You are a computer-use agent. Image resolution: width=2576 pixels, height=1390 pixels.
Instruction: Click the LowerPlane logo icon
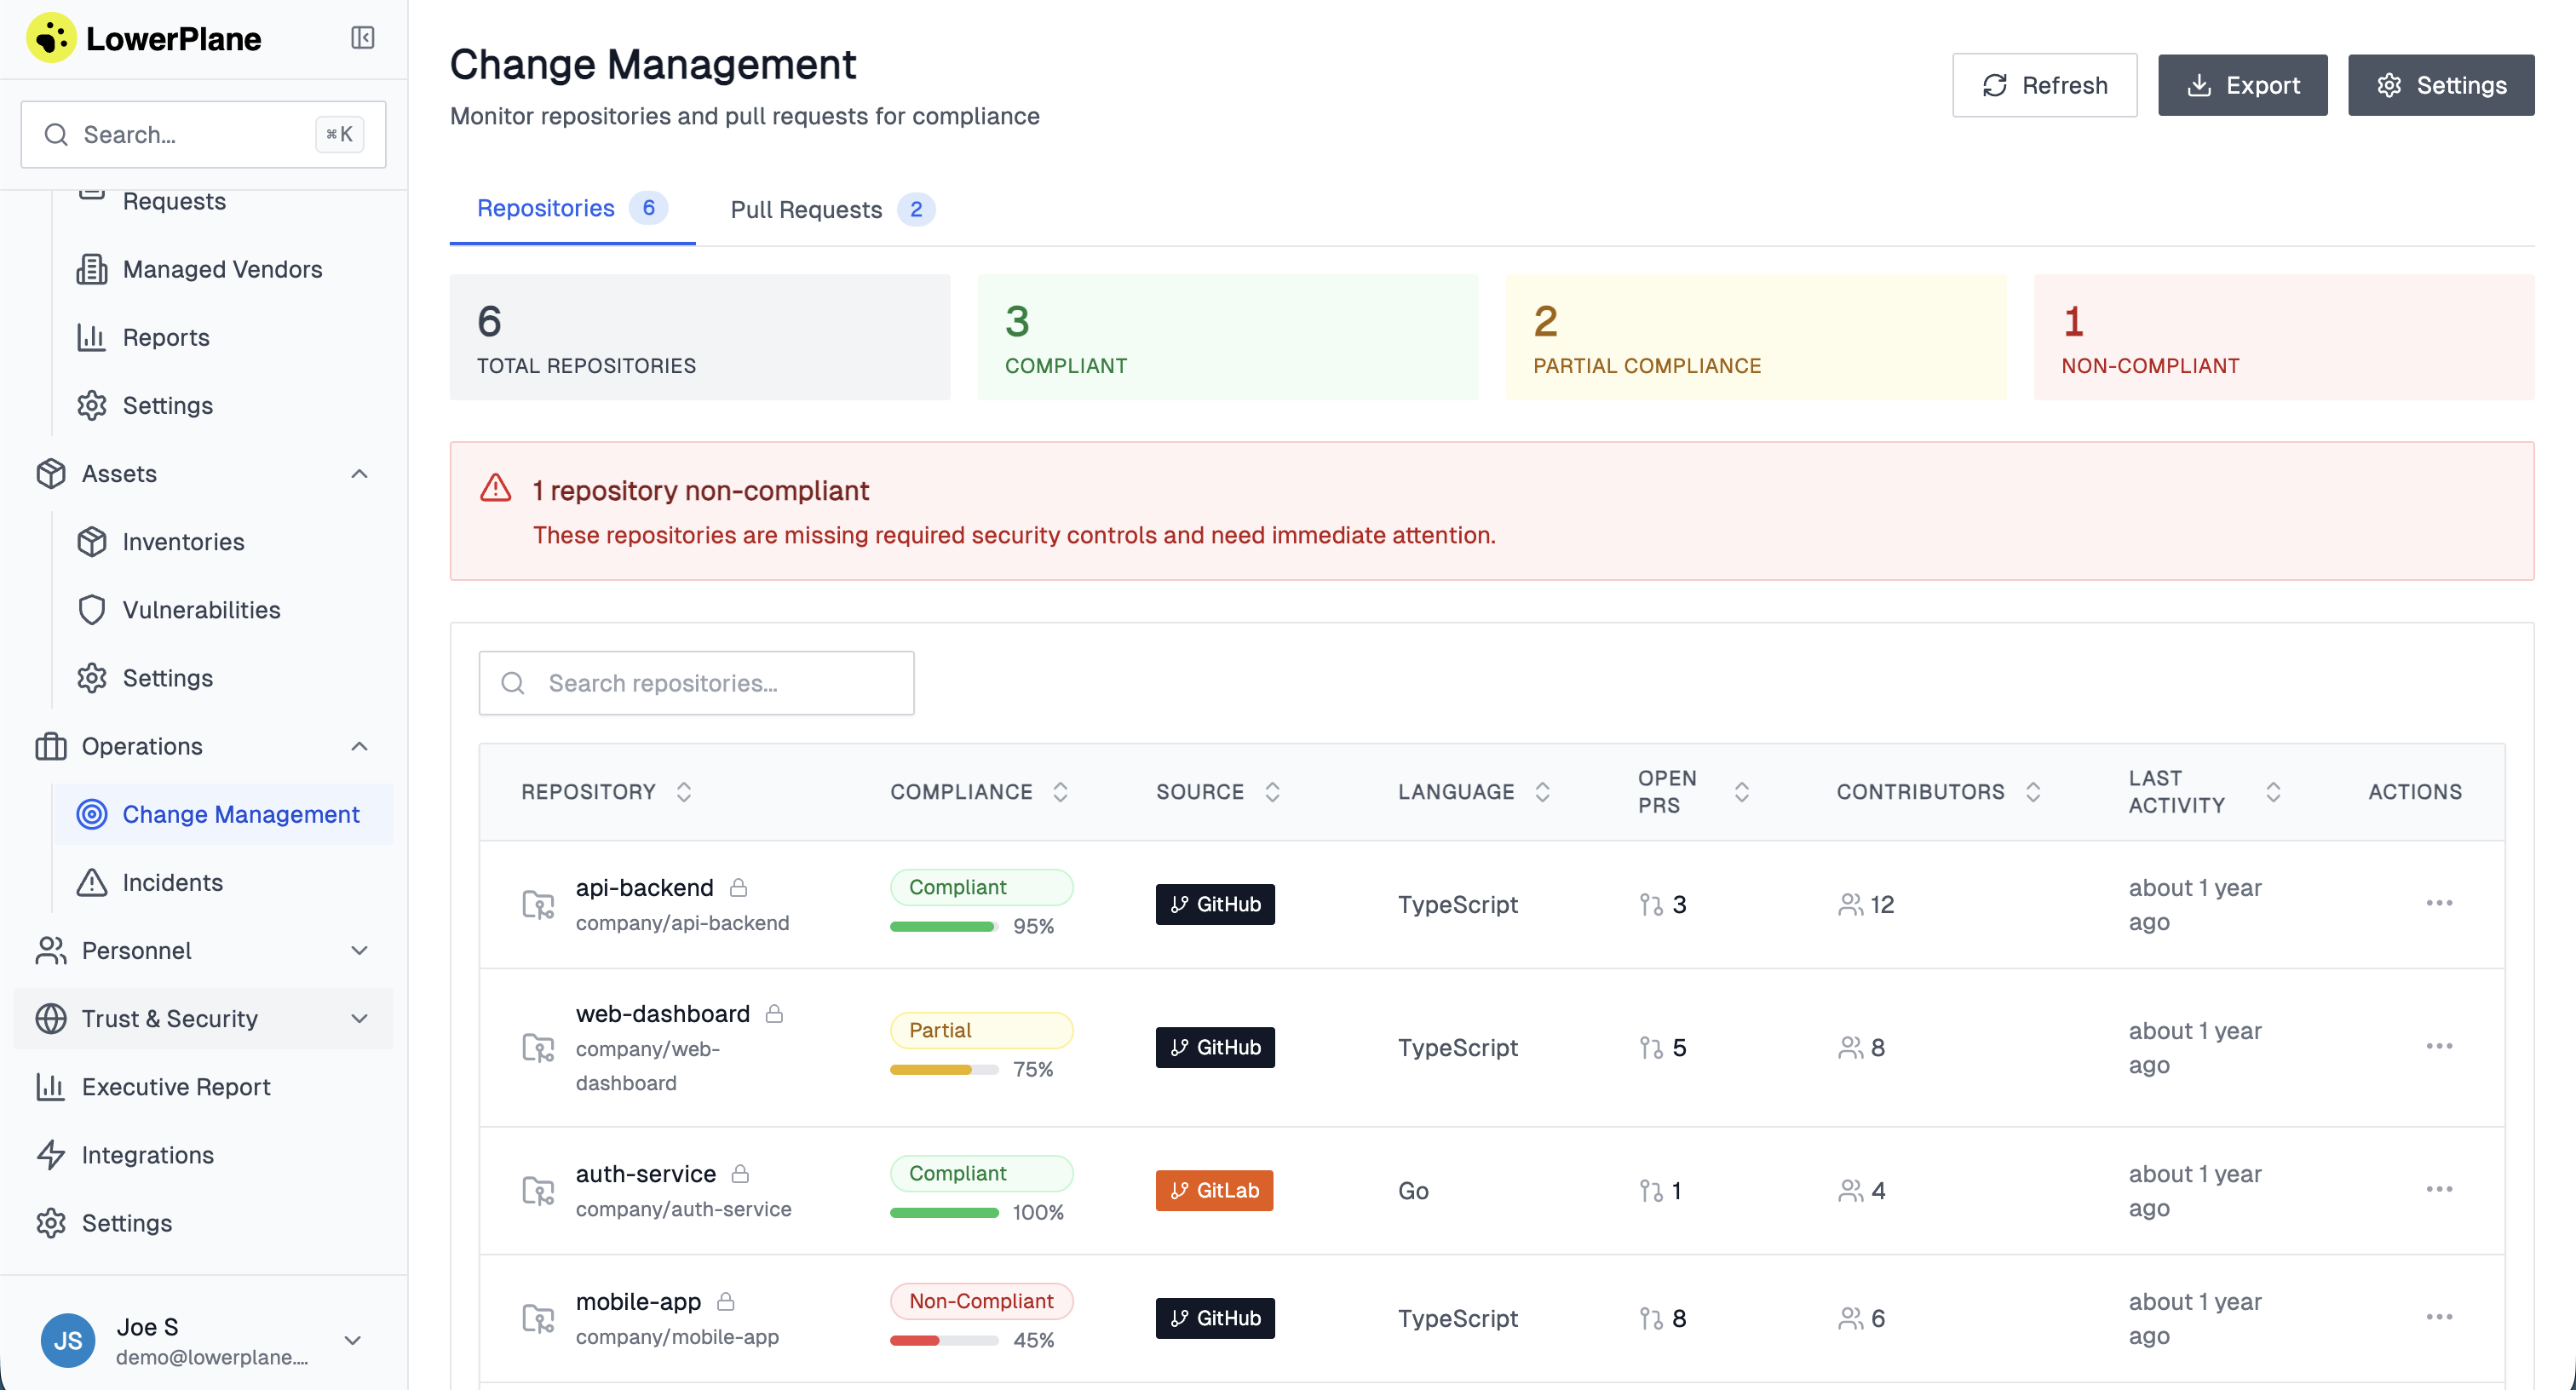pyautogui.click(x=51, y=38)
